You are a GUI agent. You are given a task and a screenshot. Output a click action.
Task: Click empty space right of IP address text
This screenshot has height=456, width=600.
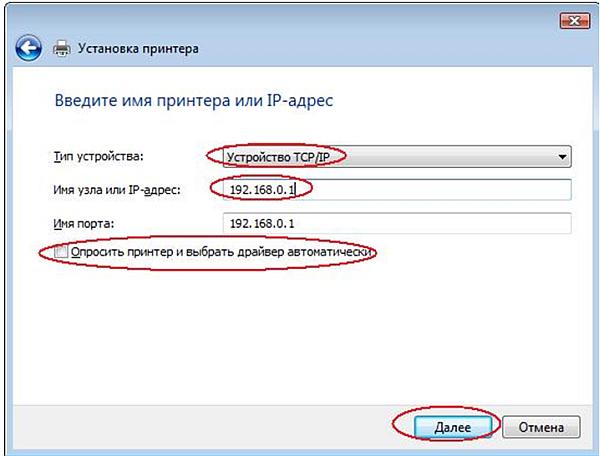click(x=450, y=190)
